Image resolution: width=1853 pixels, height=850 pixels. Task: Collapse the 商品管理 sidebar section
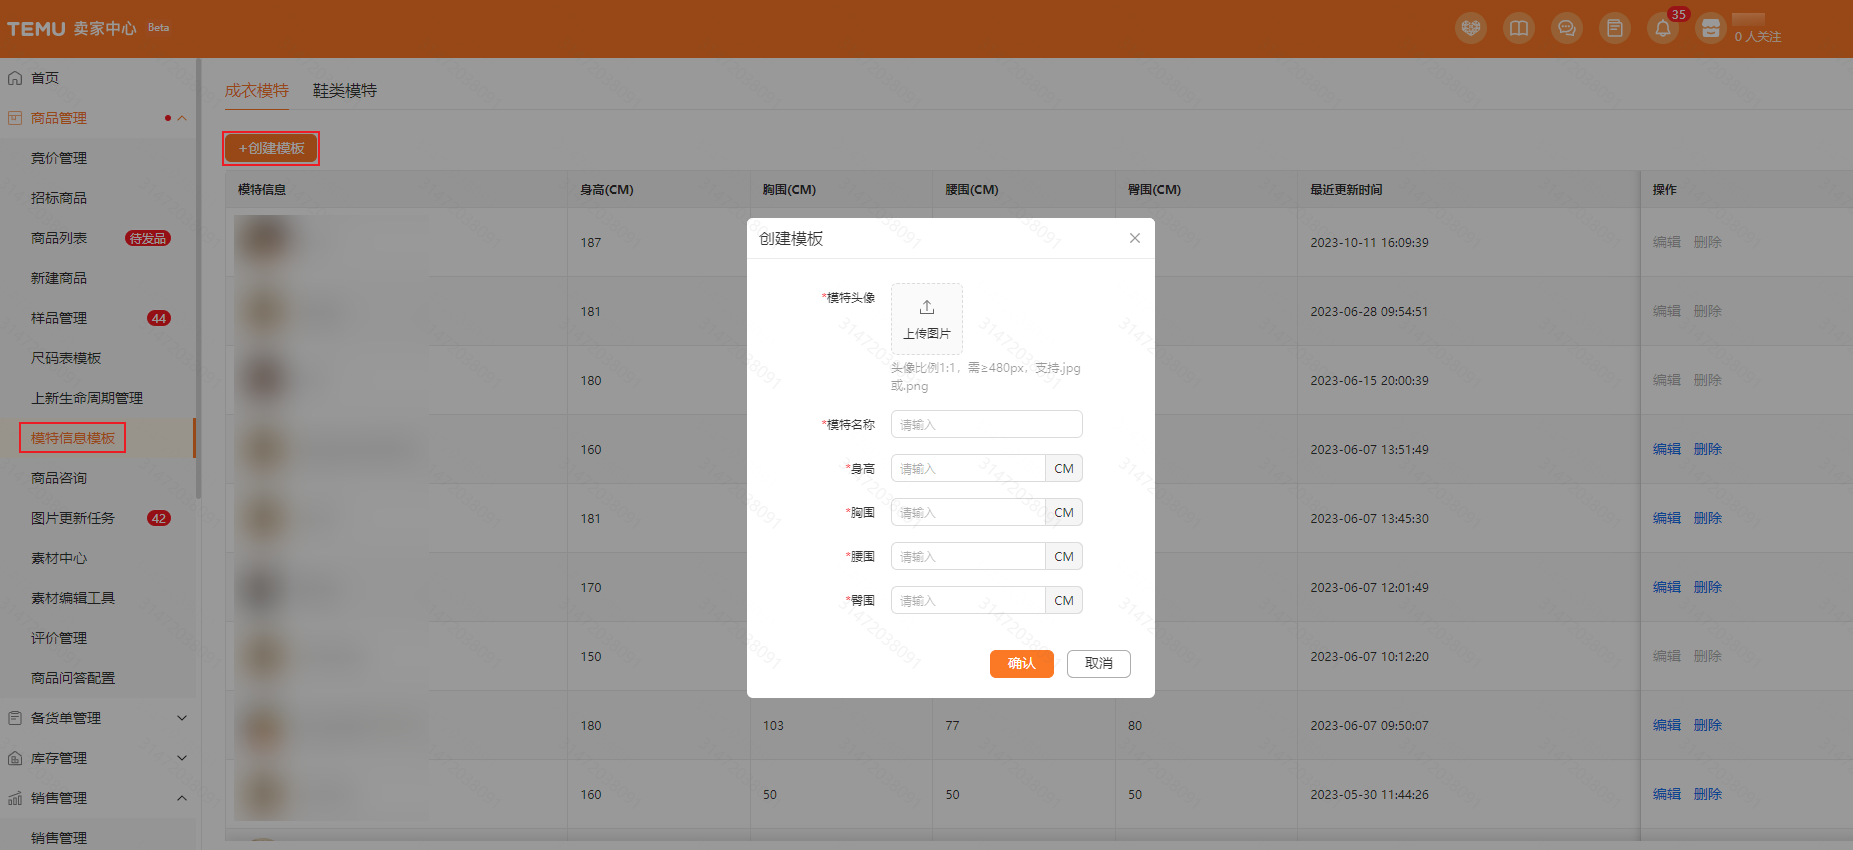(182, 118)
